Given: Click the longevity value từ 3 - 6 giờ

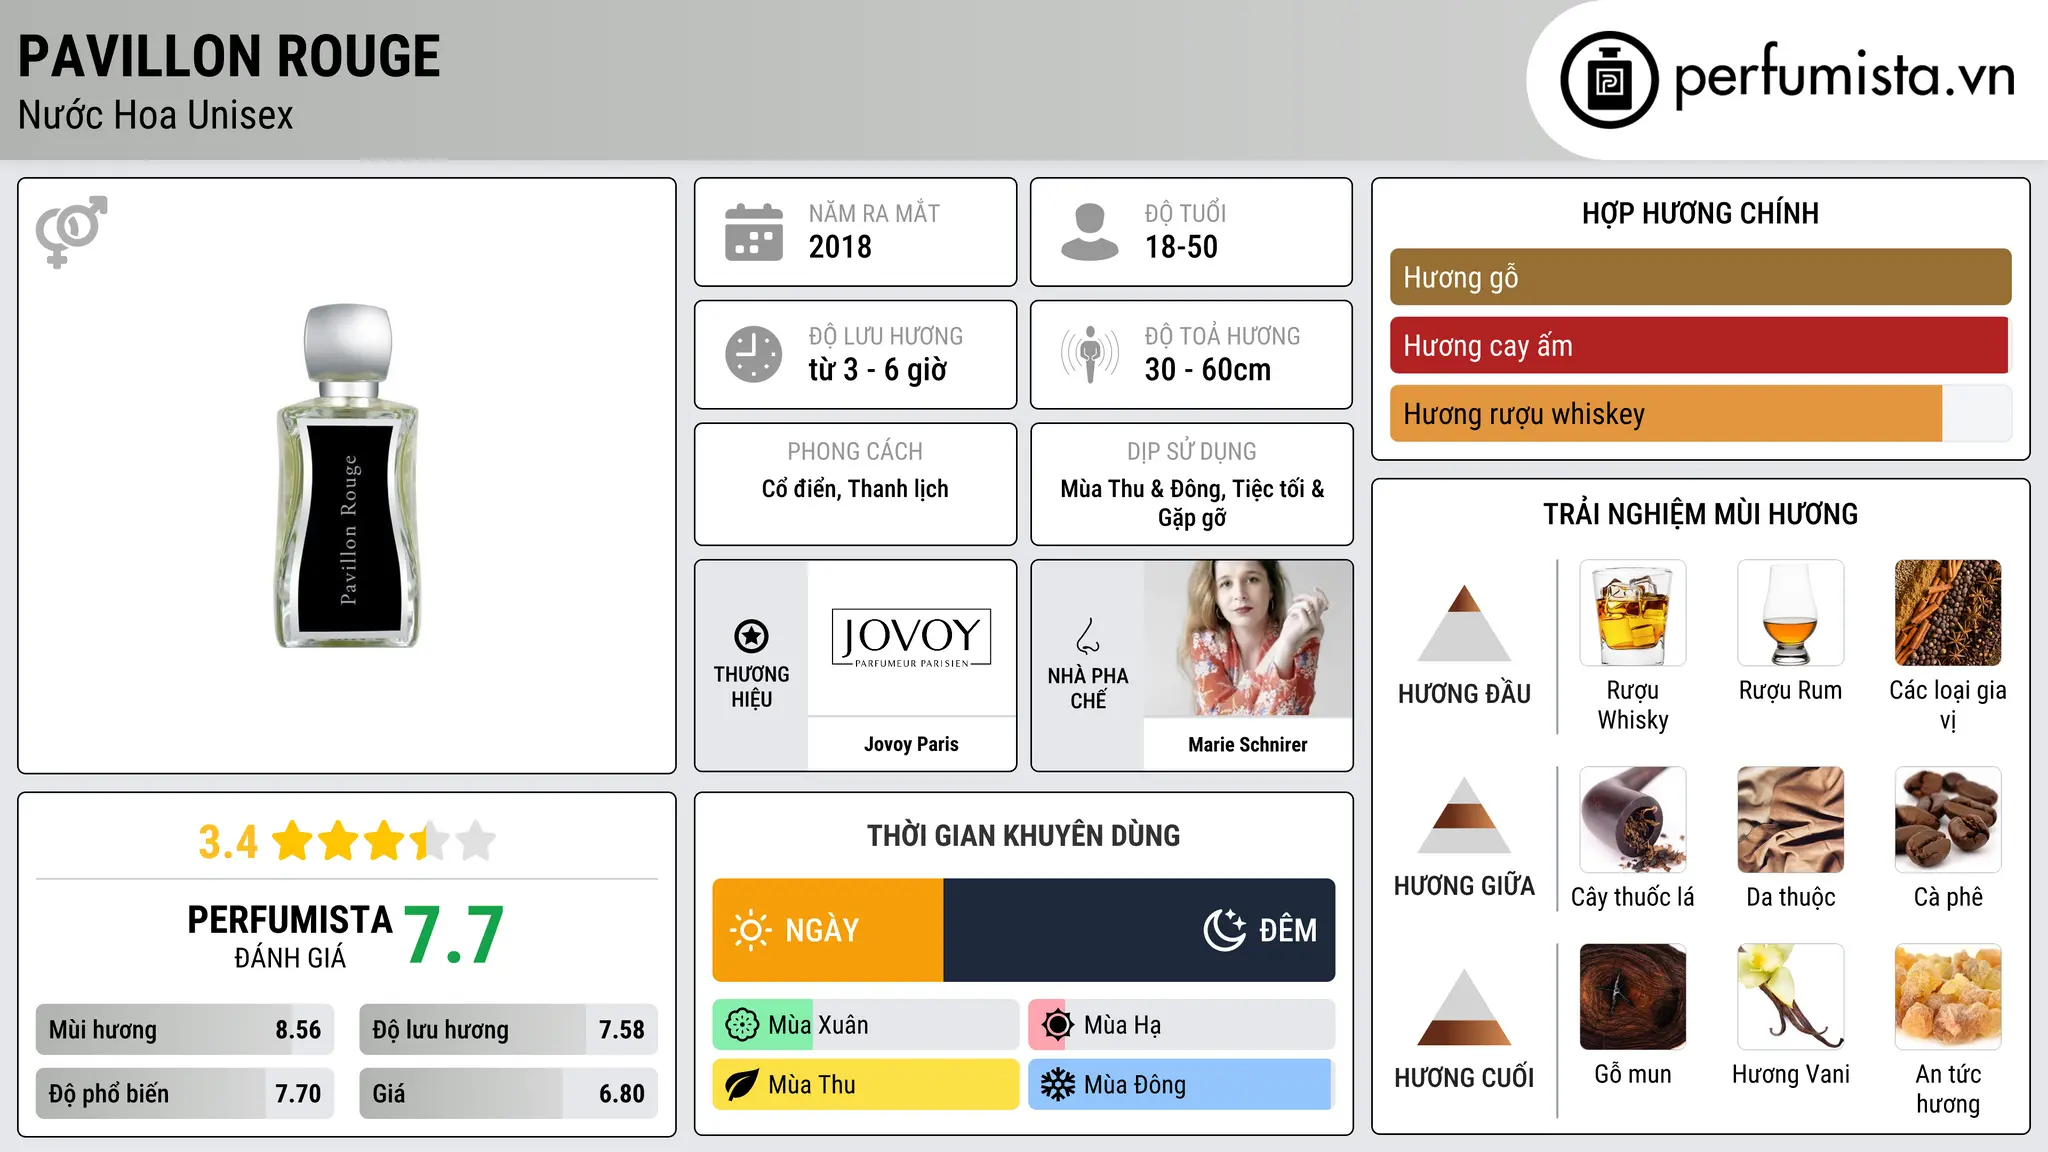Looking at the screenshot, I should pos(878,370).
